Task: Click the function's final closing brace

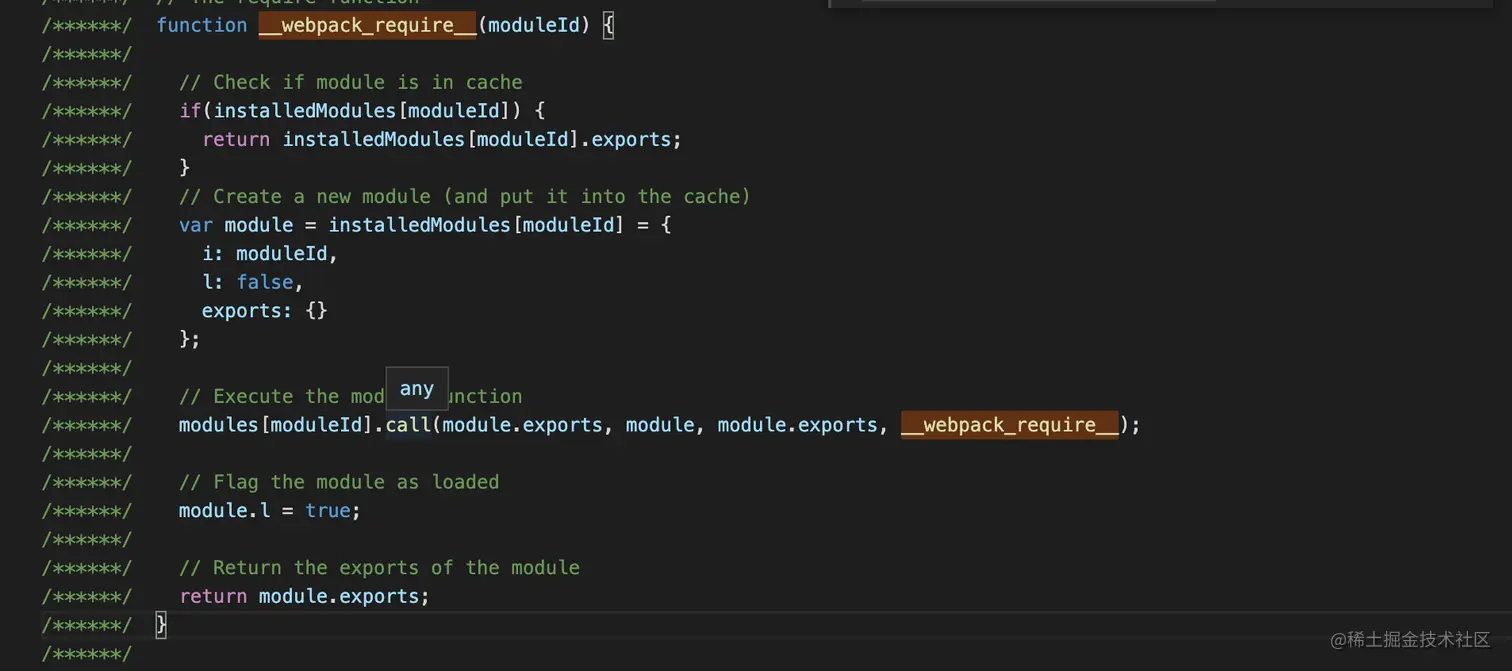Action: pos(162,625)
